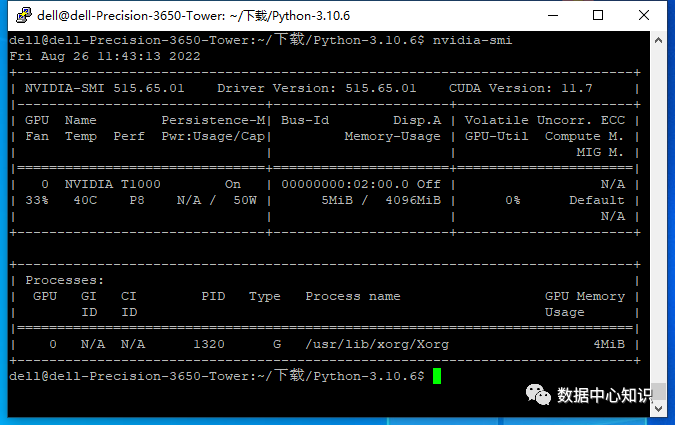Click the fan speed 33%
Image resolution: width=675 pixels, height=425 pixels.
(x=37, y=200)
